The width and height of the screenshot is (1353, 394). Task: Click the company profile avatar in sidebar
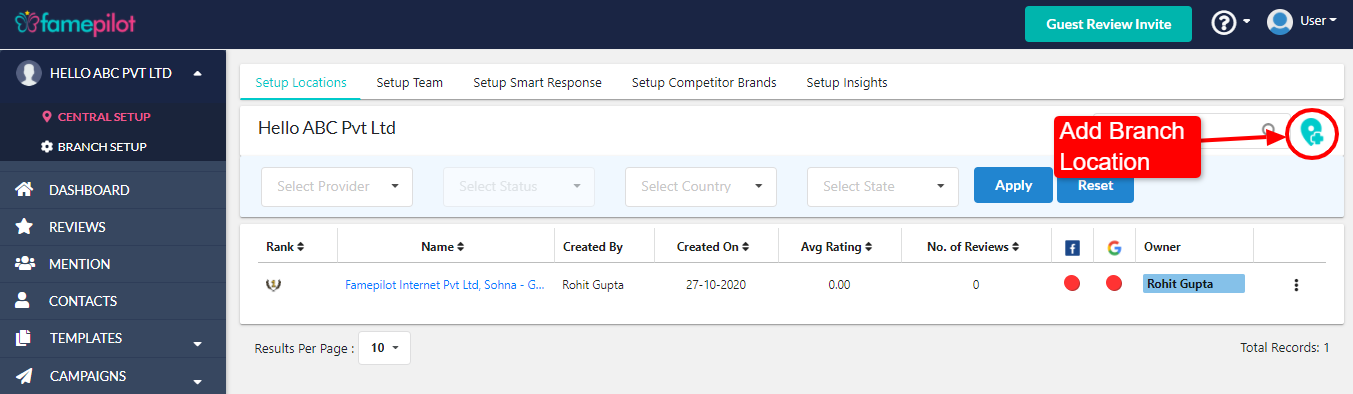coord(30,74)
